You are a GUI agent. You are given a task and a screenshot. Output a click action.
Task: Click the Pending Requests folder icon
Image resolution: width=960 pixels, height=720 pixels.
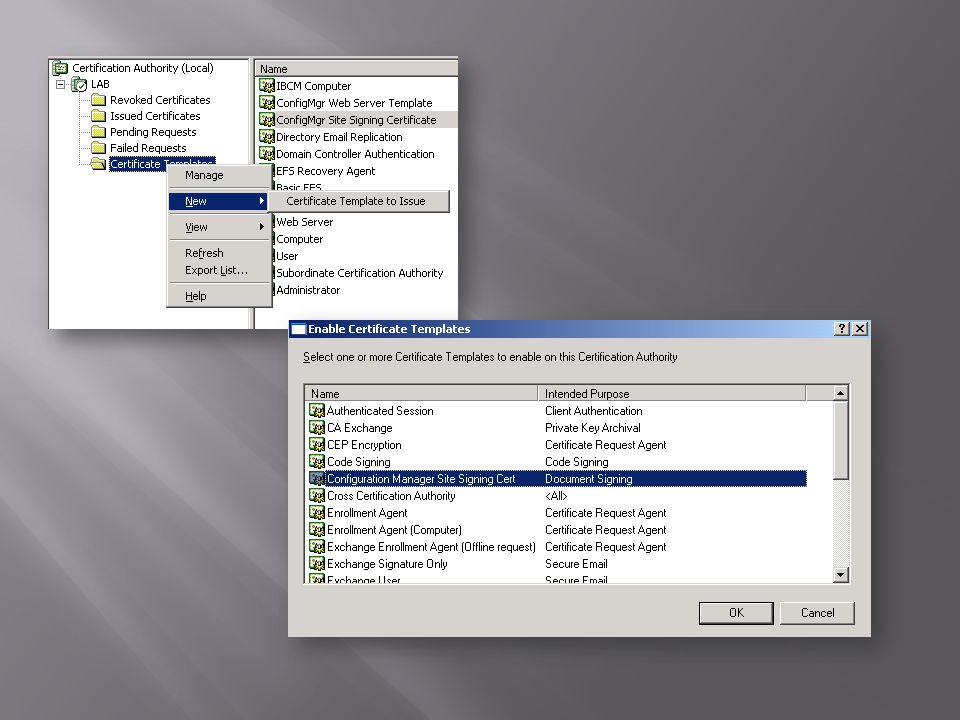point(99,132)
